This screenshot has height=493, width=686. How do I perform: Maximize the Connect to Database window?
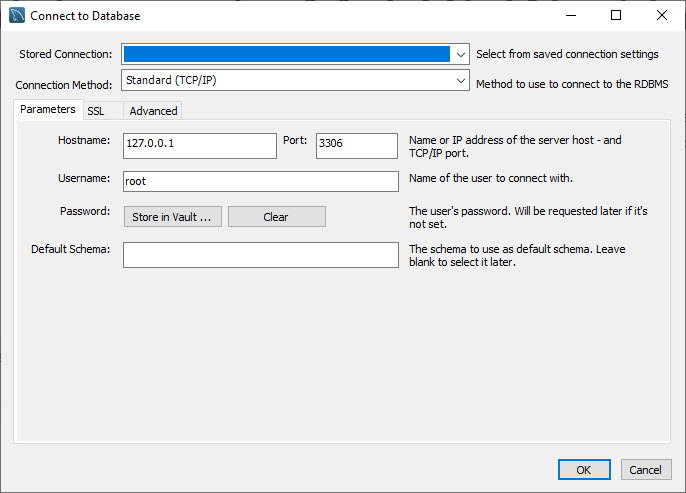point(616,15)
